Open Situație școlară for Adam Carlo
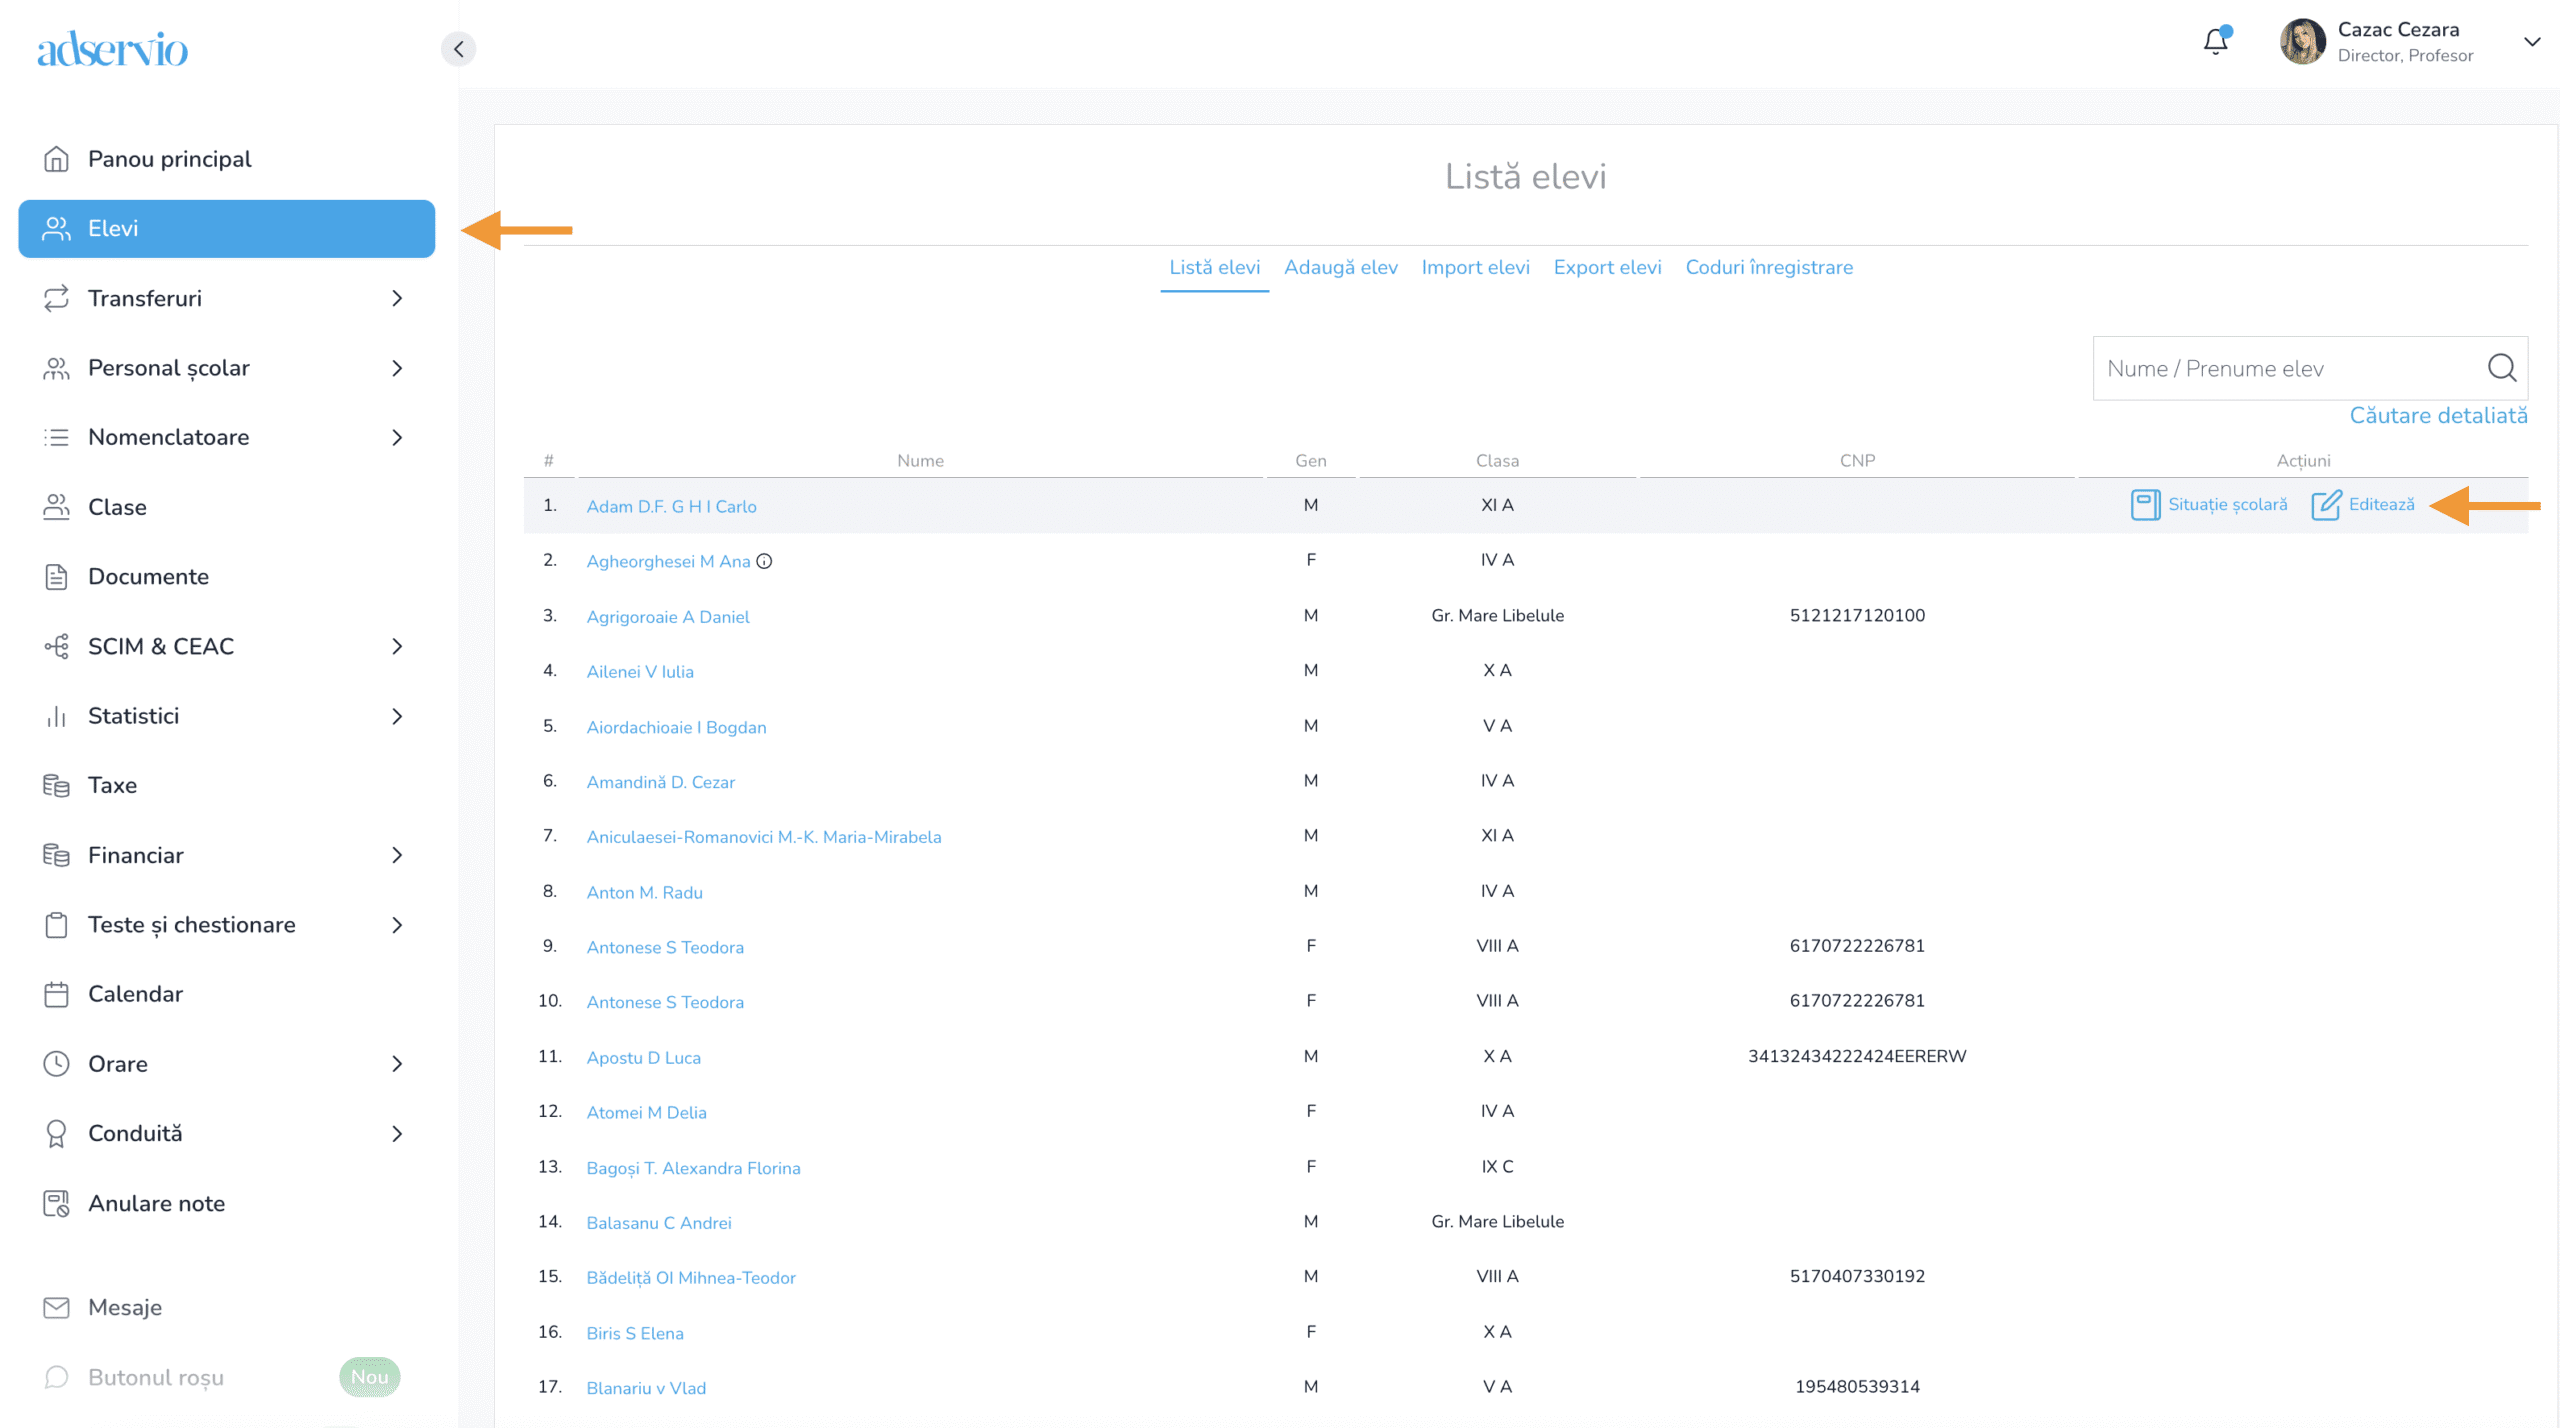This screenshot has width=2560, height=1428. tap(2209, 505)
